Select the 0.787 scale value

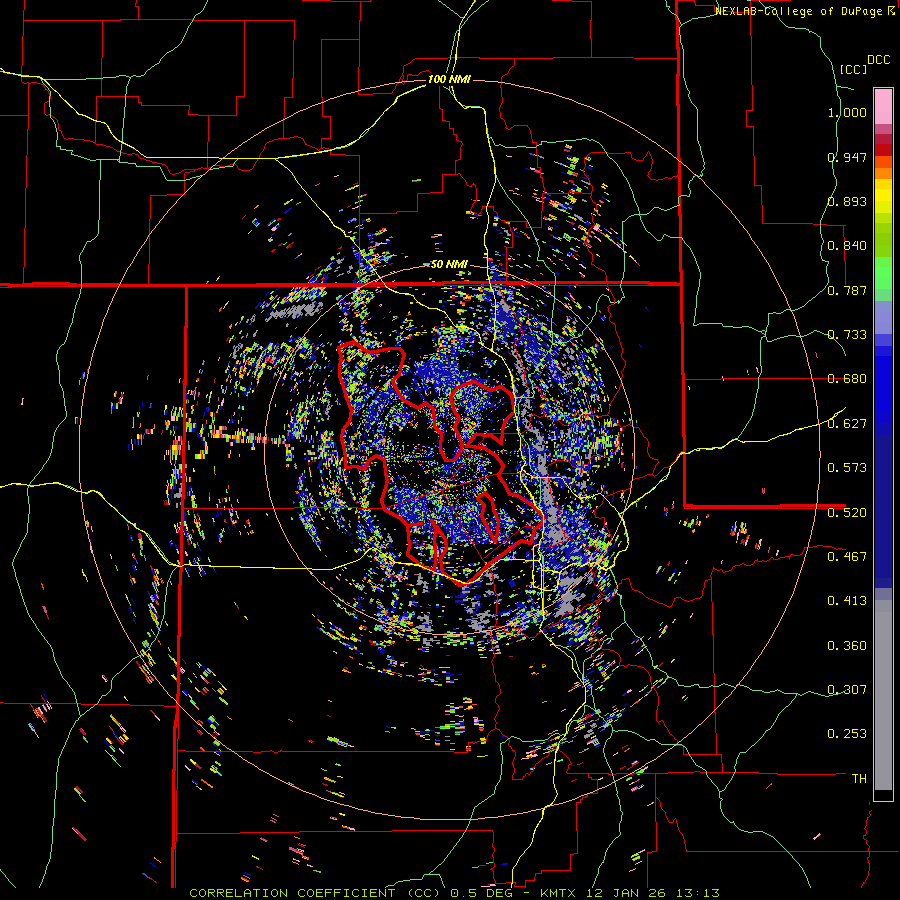coord(847,290)
